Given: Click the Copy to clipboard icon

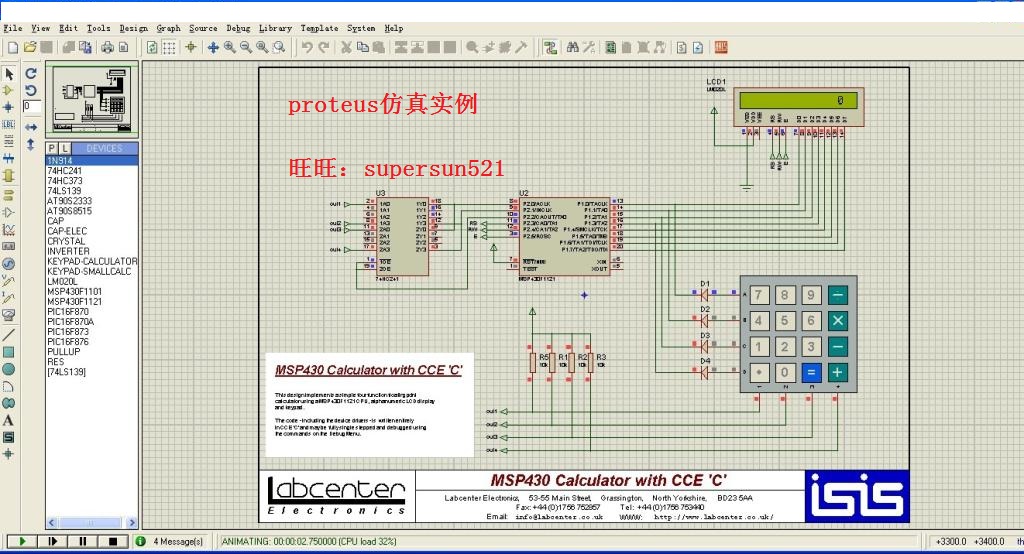Looking at the screenshot, I should pyautogui.click(x=362, y=47).
